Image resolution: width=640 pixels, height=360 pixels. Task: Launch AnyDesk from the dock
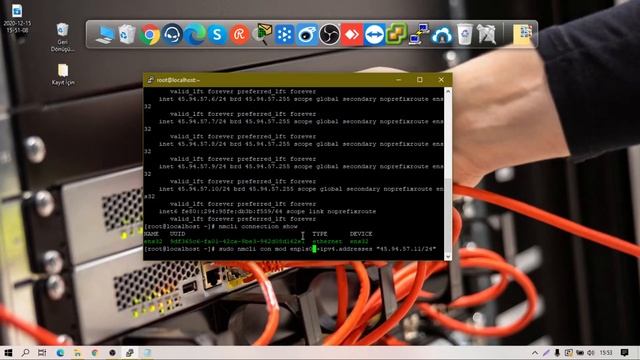pyautogui.click(x=352, y=35)
